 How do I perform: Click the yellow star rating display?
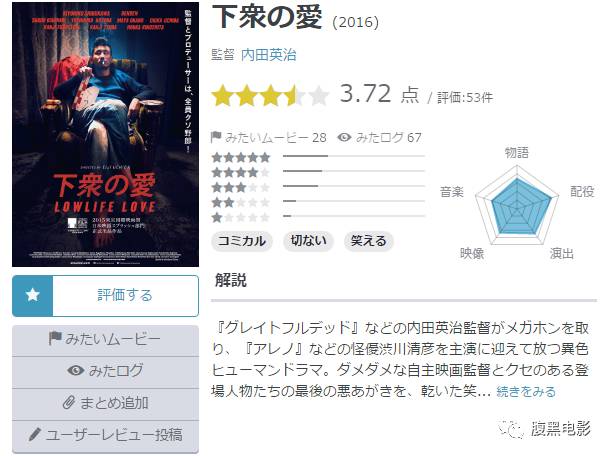(x=271, y=95)
